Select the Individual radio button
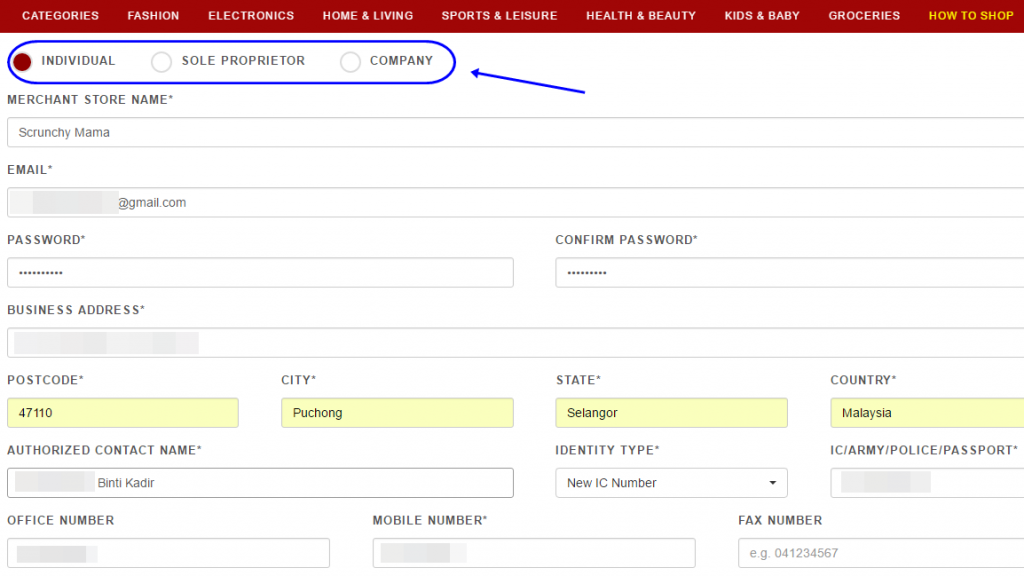The width and height of the screenshot is (1024, 576). [23, 61]
